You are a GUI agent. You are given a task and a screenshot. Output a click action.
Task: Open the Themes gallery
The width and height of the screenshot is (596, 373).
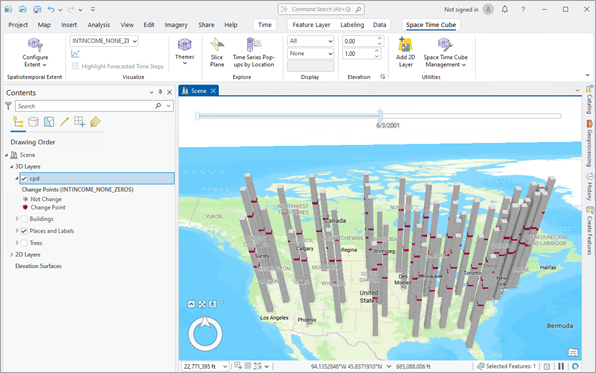184,51
